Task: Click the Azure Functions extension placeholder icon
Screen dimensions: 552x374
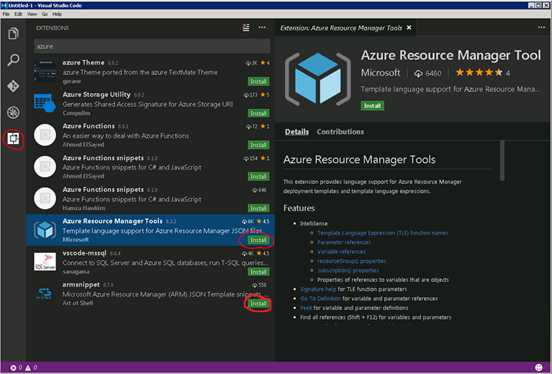Action: pos(45,135)
